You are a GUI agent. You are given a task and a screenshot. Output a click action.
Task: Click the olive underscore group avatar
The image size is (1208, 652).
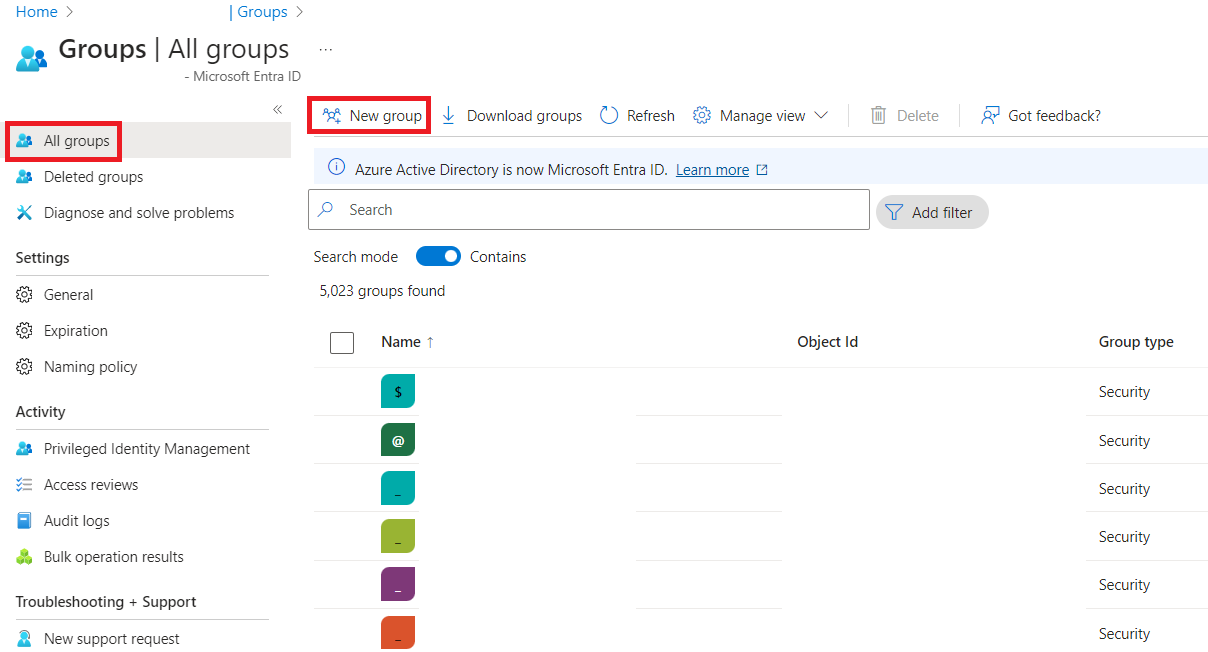[398, 536]
